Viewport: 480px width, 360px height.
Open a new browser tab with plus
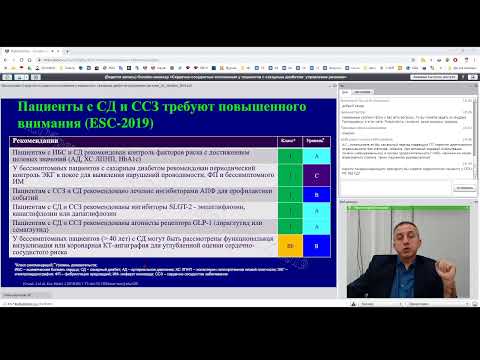click(67, 51)
